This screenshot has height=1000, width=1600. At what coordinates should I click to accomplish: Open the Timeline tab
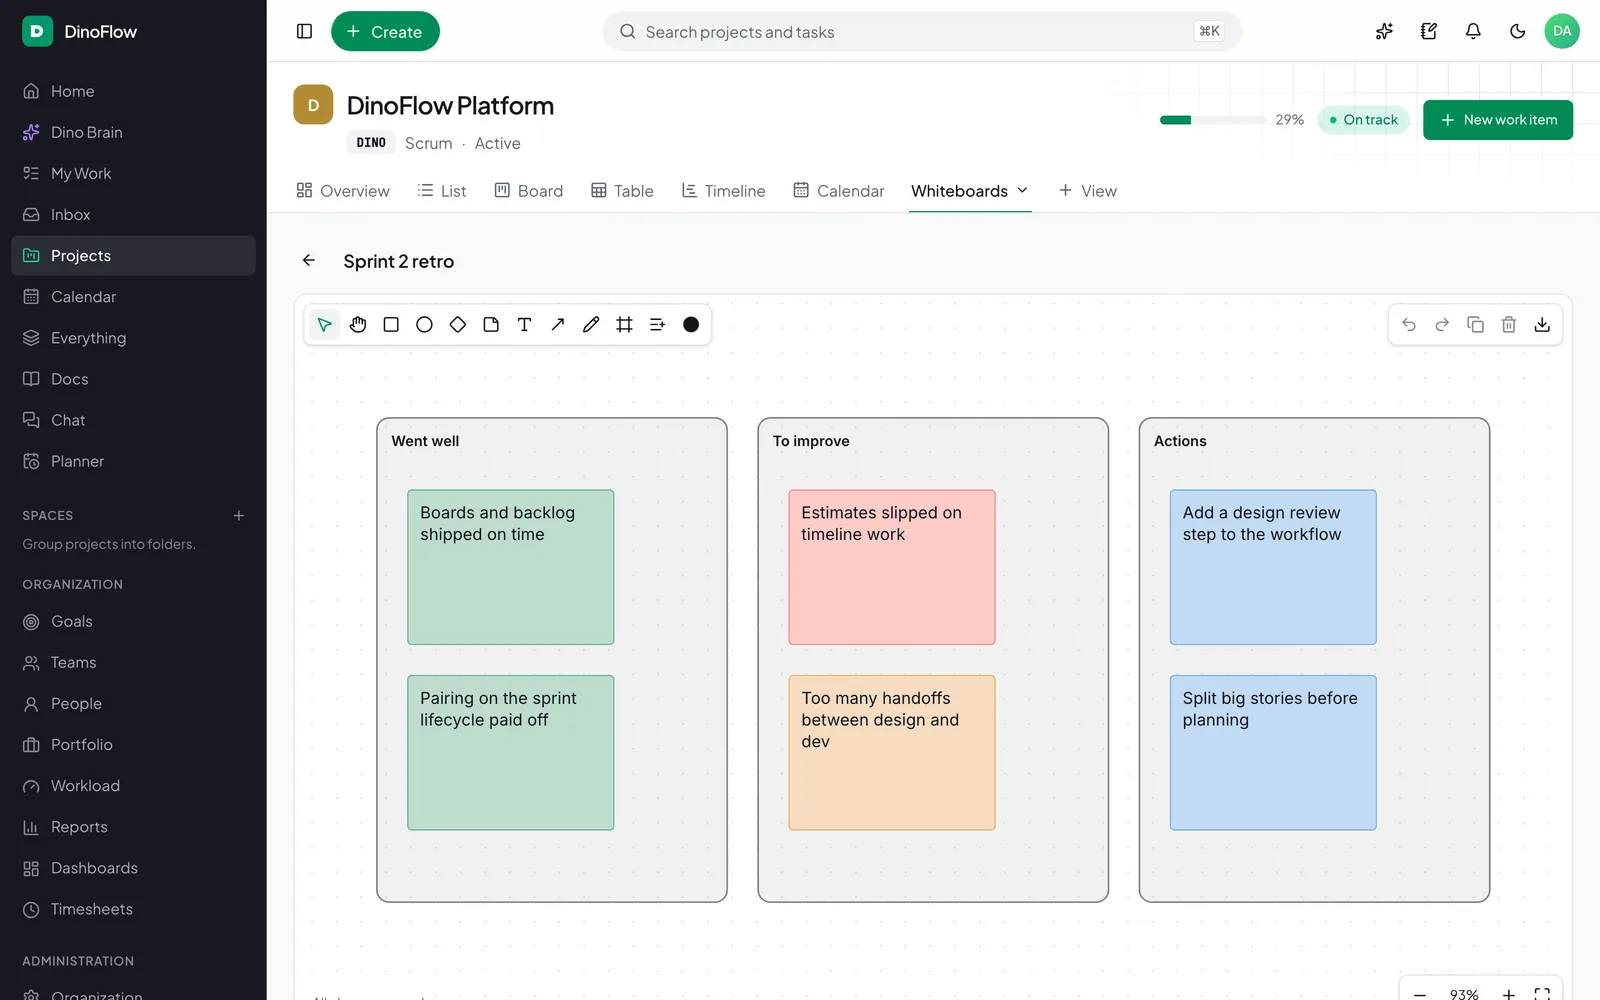(723, 191)
